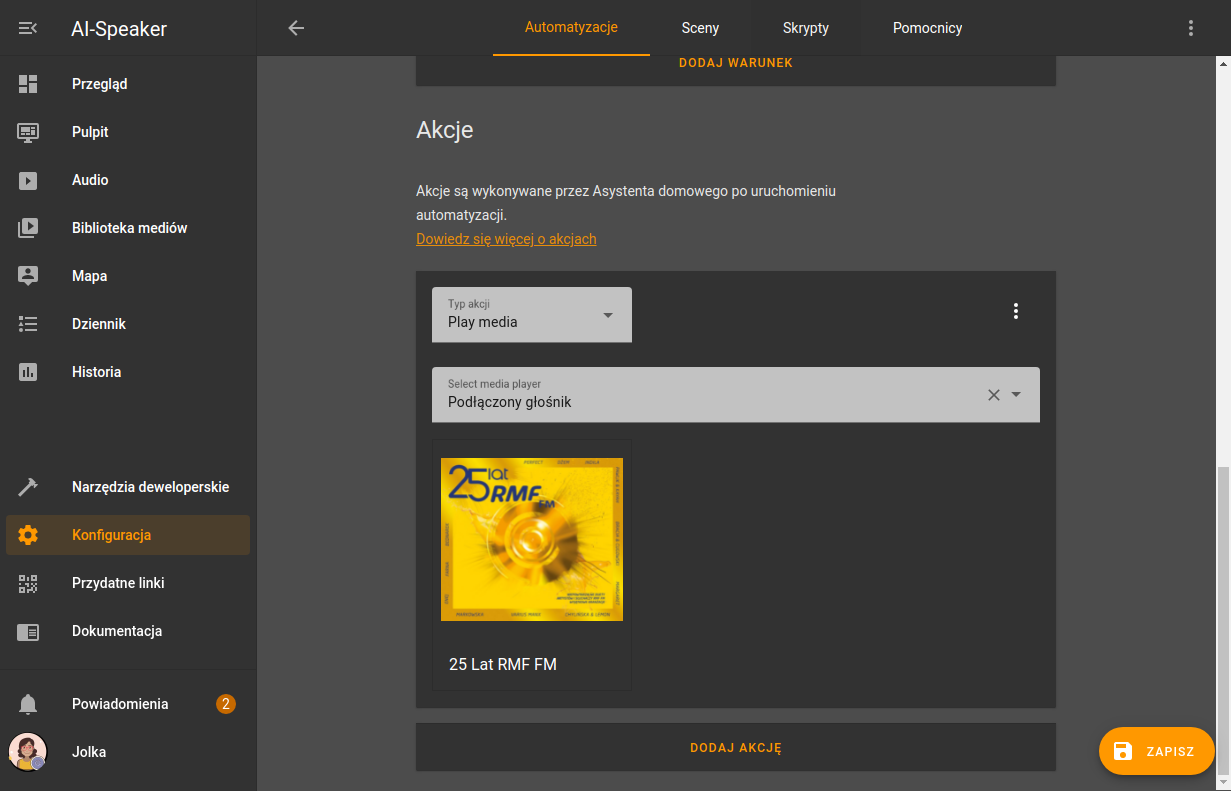The height and width of the screenshot is (791, 1231).
Task: Expand the Typ akcji dropdown
Action: [531, 315]
